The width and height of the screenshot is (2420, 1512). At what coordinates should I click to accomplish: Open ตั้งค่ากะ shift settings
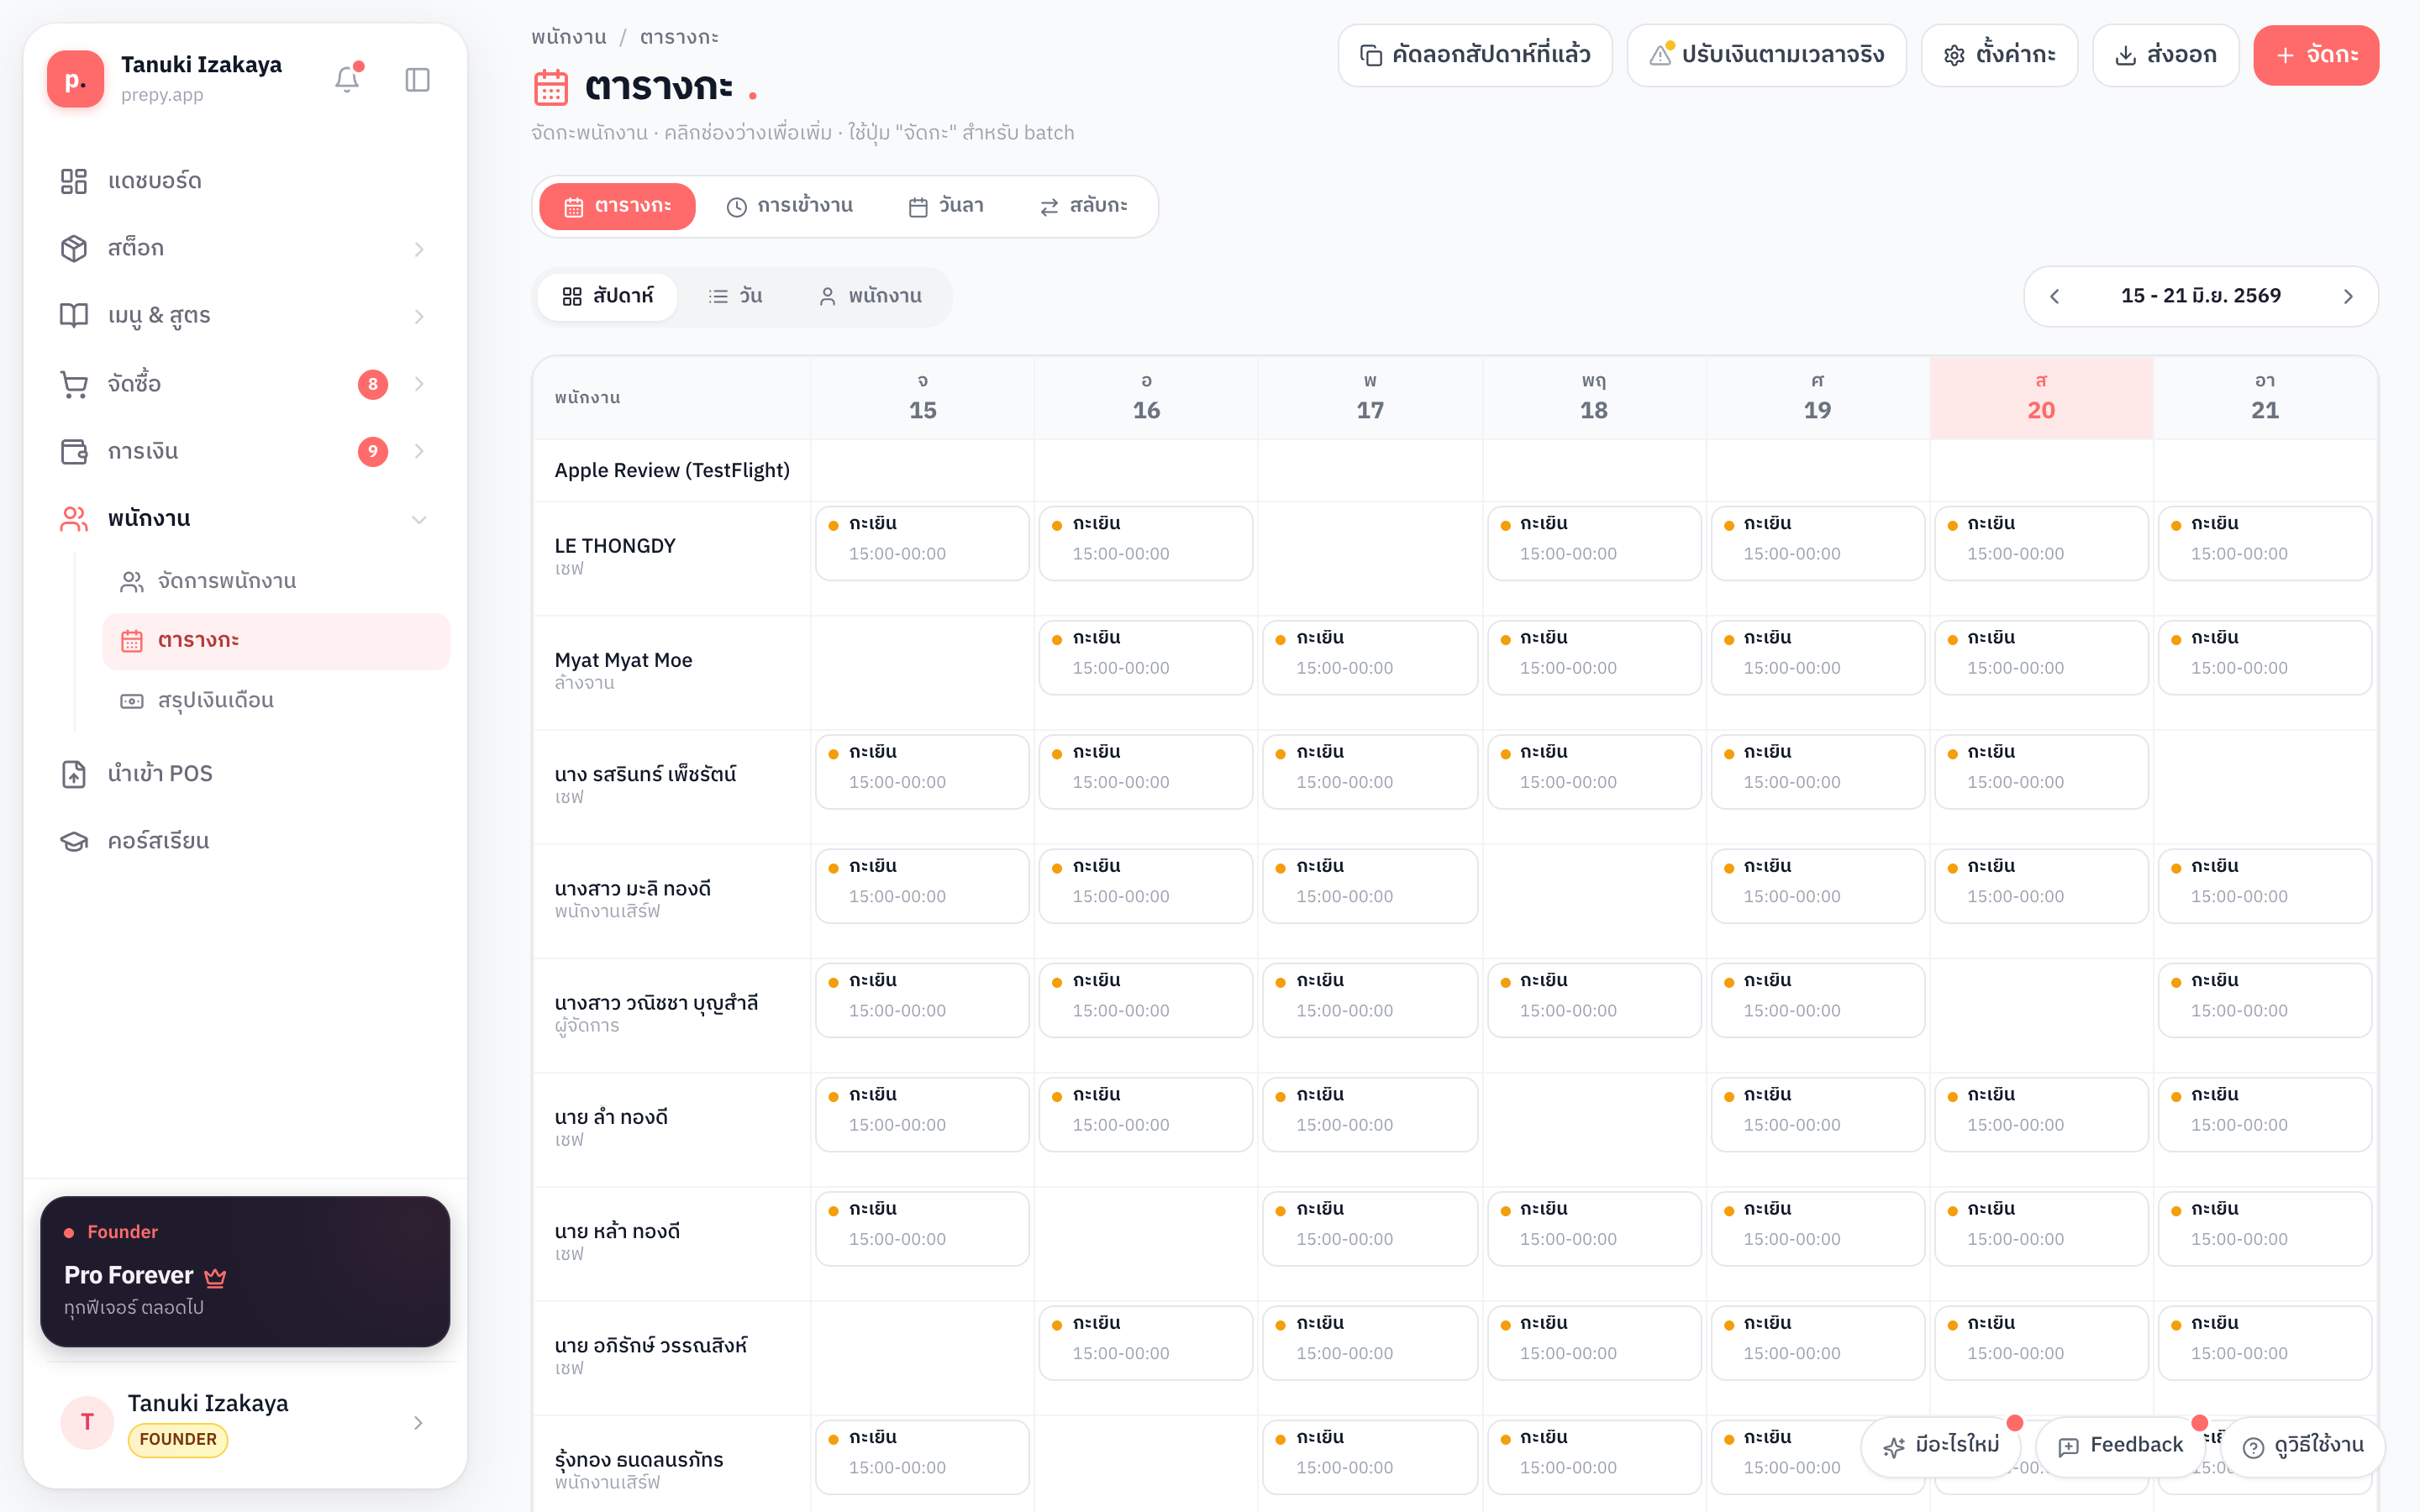click(1999, 55)
